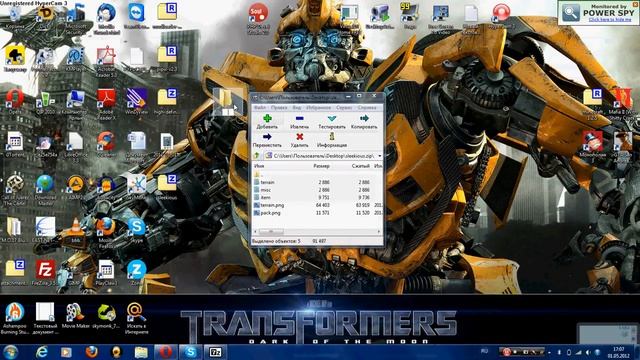640x360 pixels.
Task: Open the 'Избранное' menu in 7-Zip
Action: 319,108
